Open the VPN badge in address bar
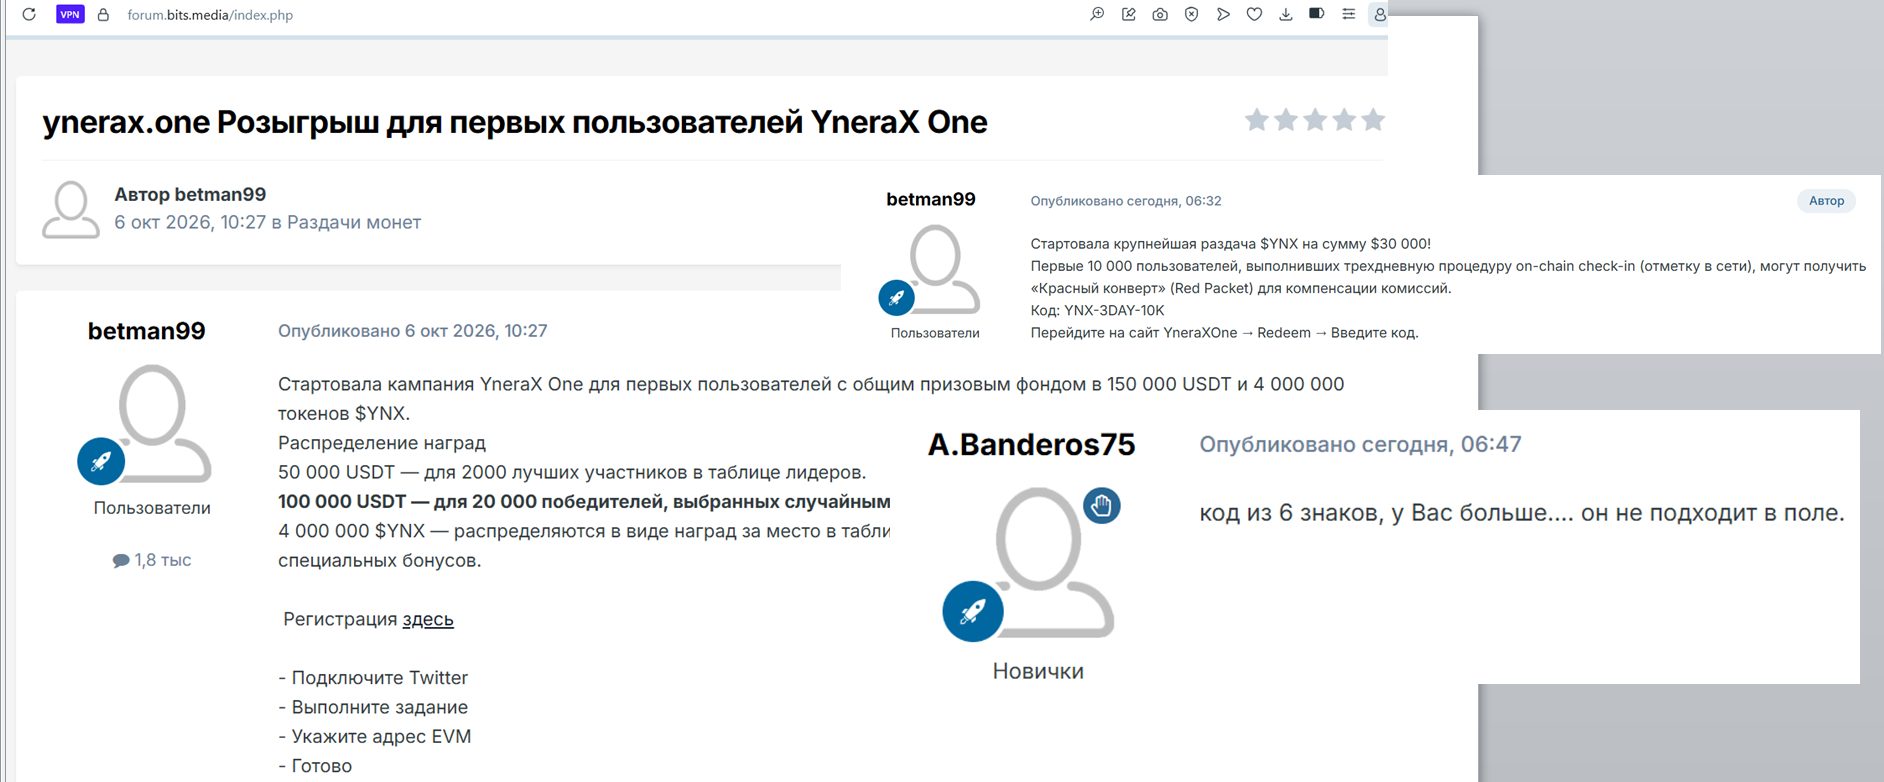Image resolution: width=1884 pixels, height=782 pixels. click(70, 14)
